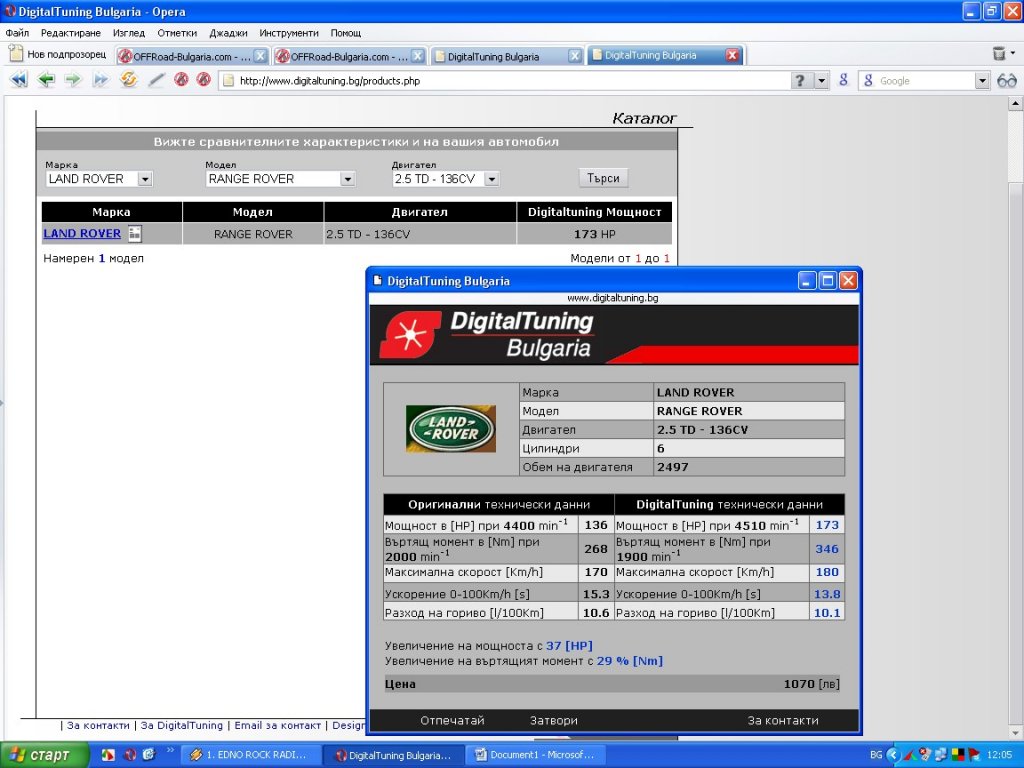Go back with the green Back arrow

click(x=46, y=80)
